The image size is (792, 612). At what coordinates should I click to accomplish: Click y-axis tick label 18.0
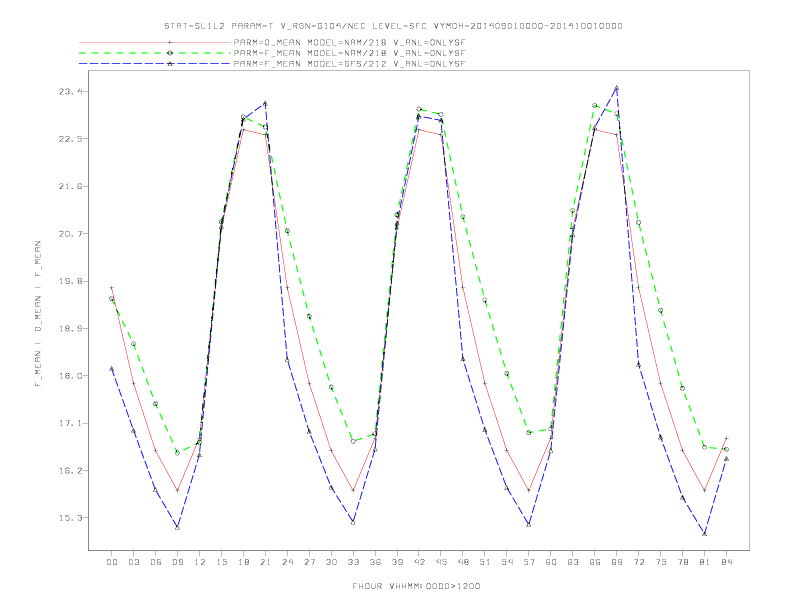[x=70, y=376]
